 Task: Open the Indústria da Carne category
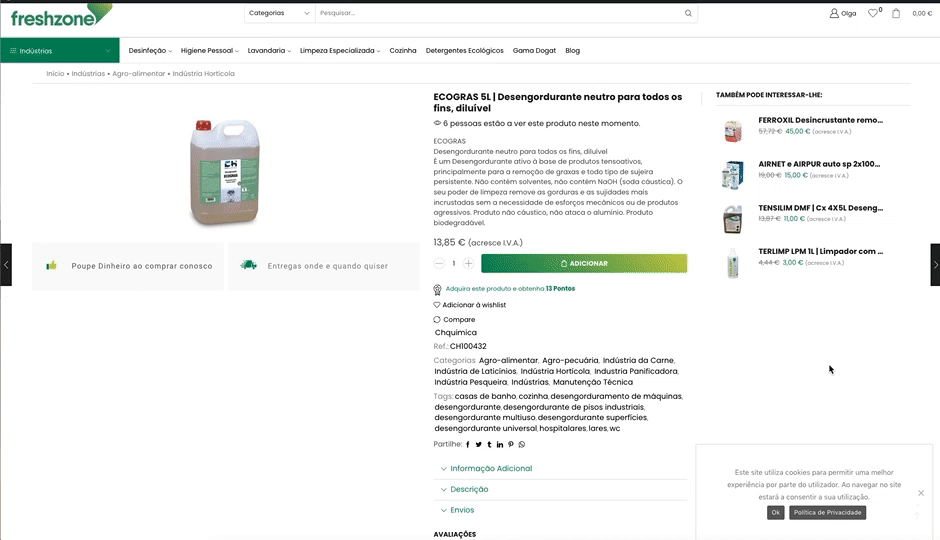638,360
